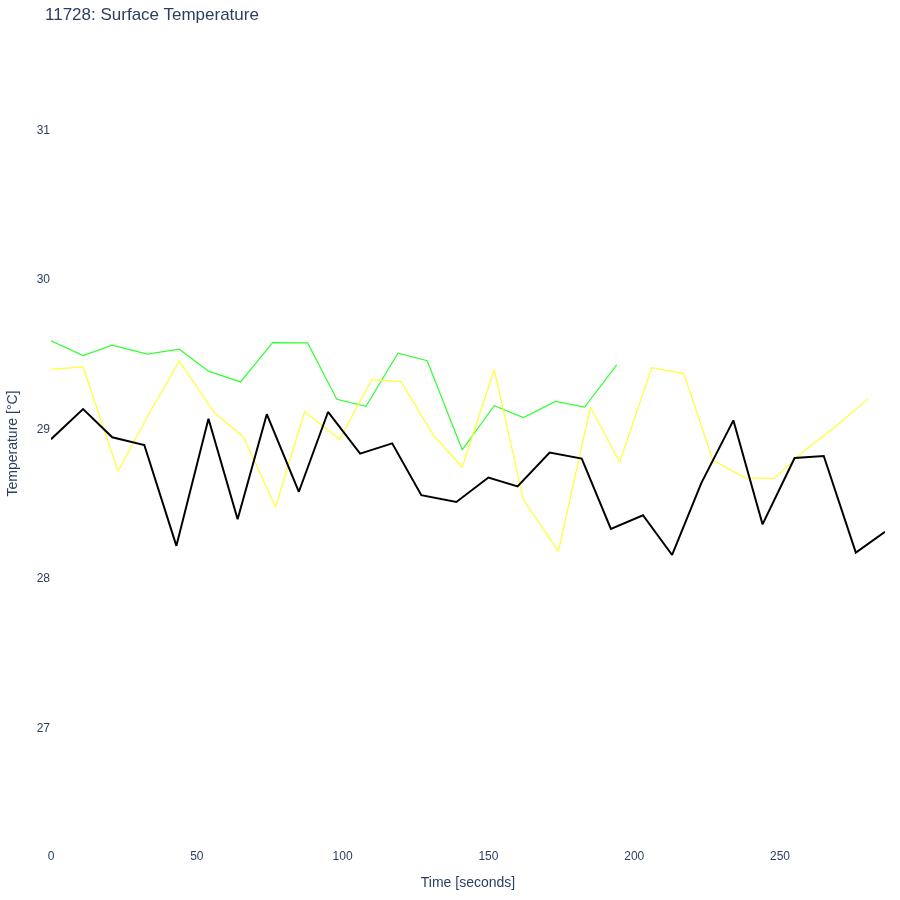Image resolution: width=900 pixels, height=900 pixels.
Task: Click the y-axis tick label 28
Action: coord(43,578)
